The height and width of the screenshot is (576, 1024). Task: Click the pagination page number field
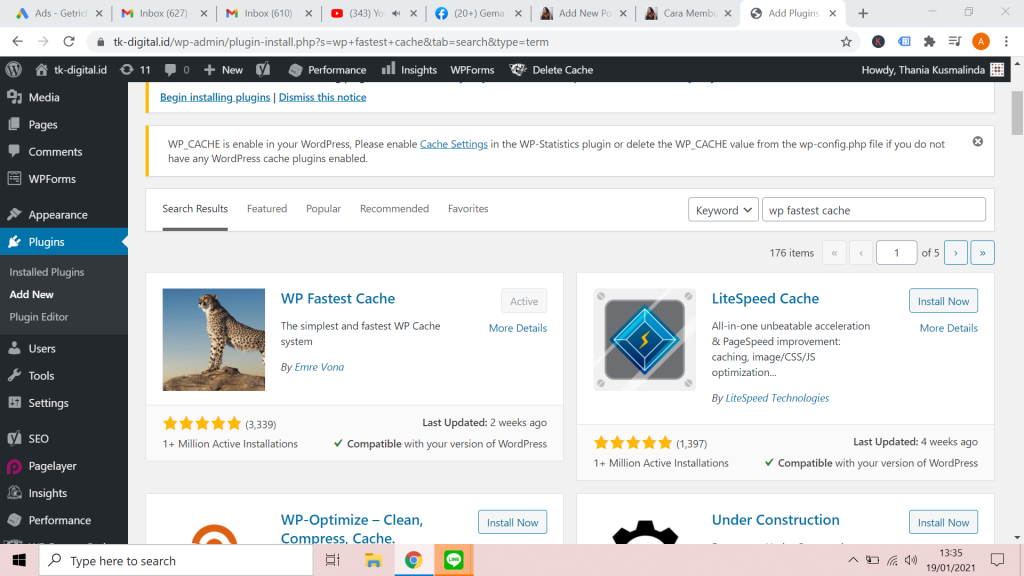(896, 252)
